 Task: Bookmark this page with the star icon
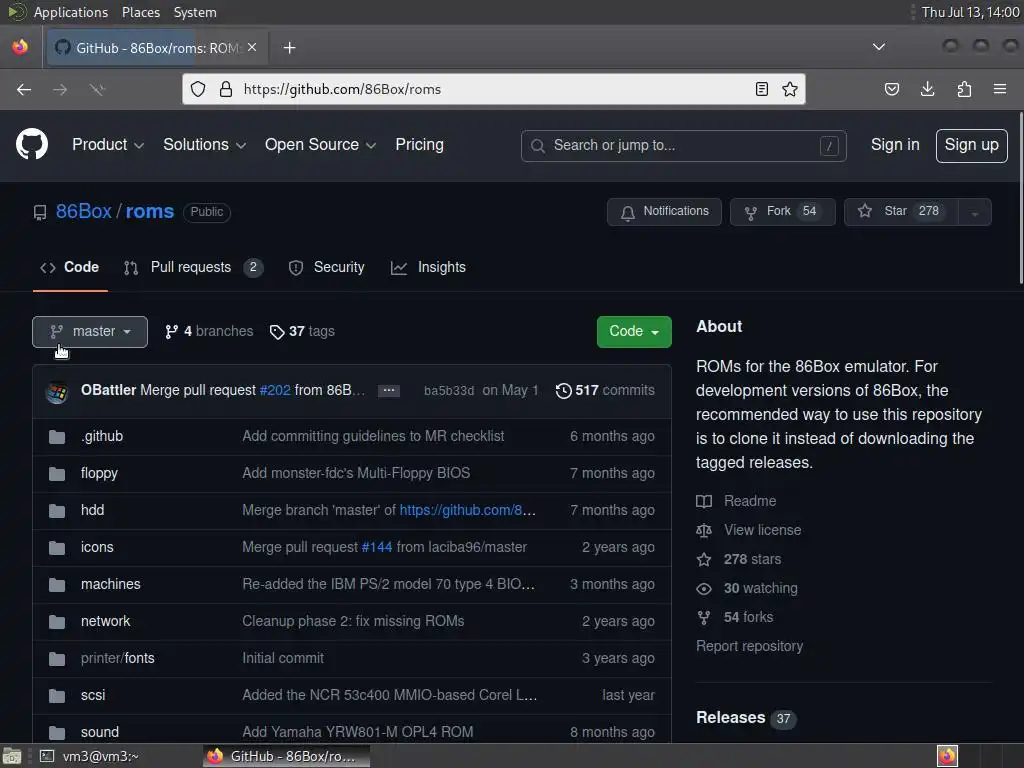point(790,89)
